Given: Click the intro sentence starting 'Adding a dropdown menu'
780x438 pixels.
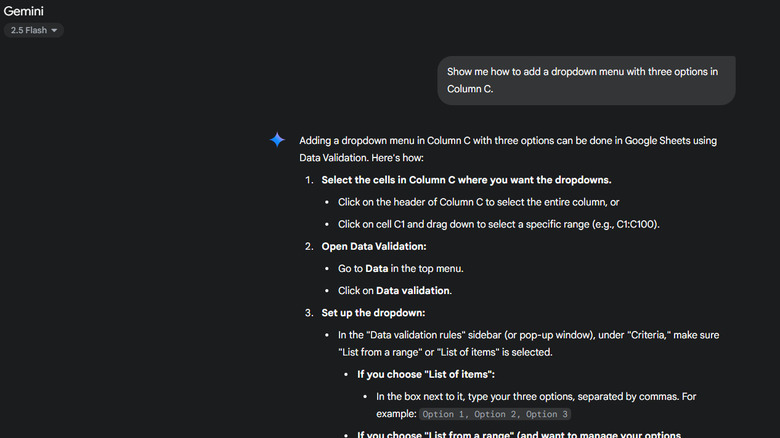Looking at the screenshot, I should click(508, 141).
